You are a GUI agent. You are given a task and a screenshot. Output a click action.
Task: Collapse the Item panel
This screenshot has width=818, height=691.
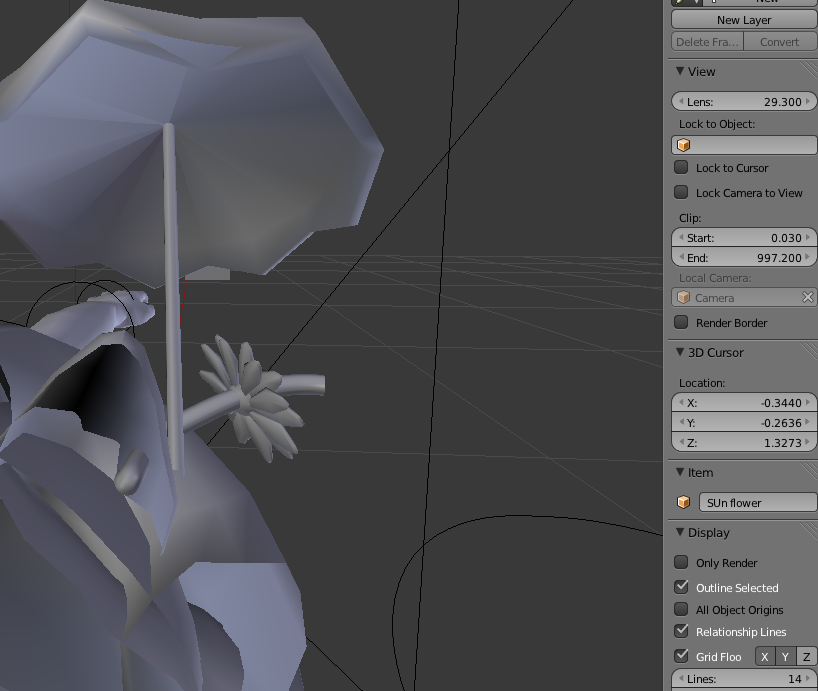[x=680, y=472]
